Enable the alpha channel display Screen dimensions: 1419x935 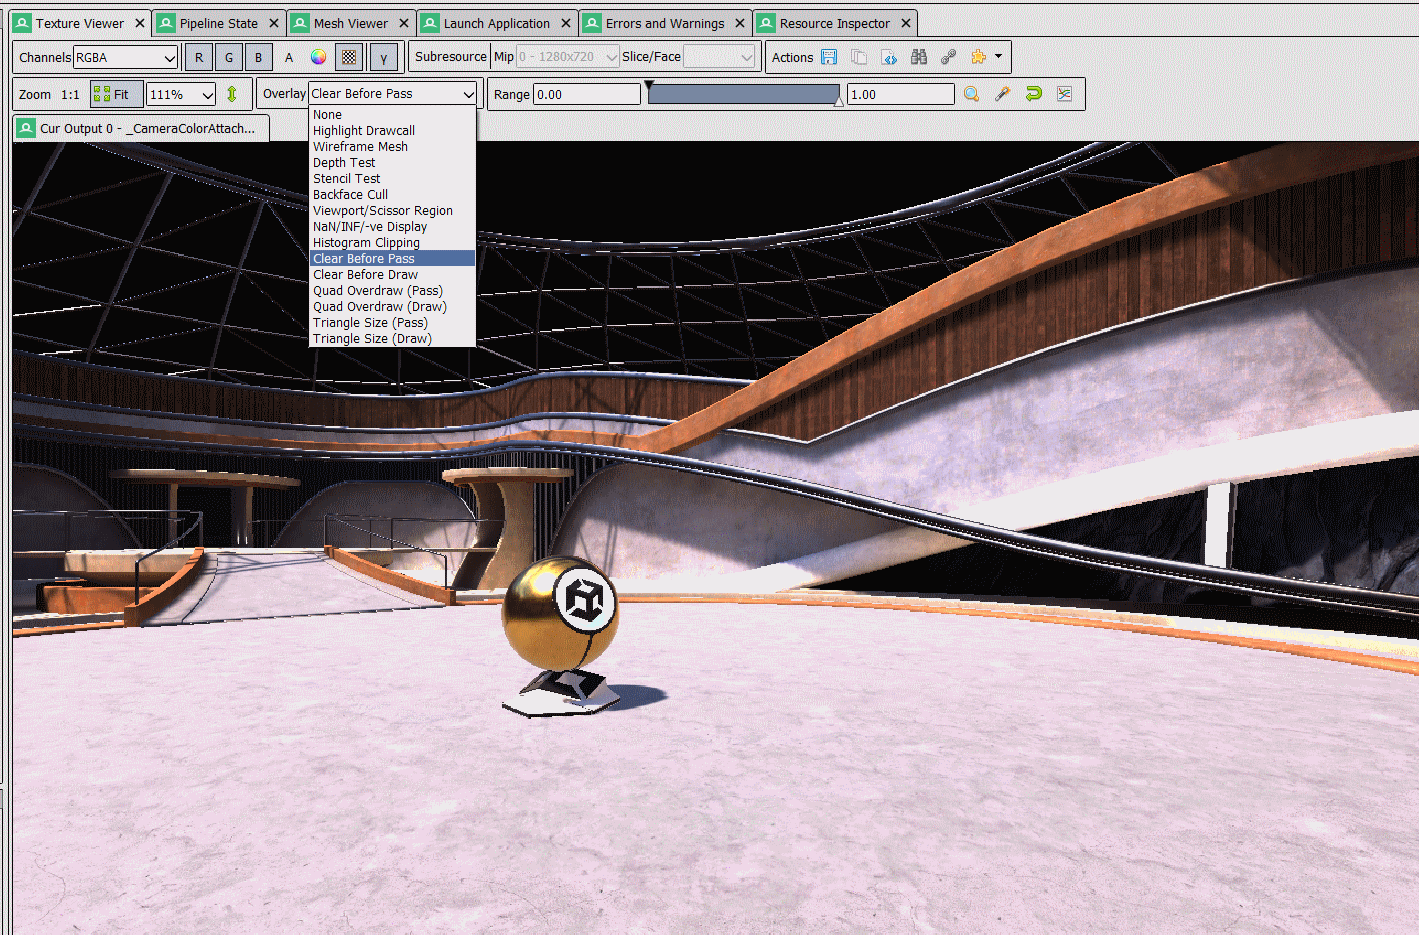pos(288,57)
